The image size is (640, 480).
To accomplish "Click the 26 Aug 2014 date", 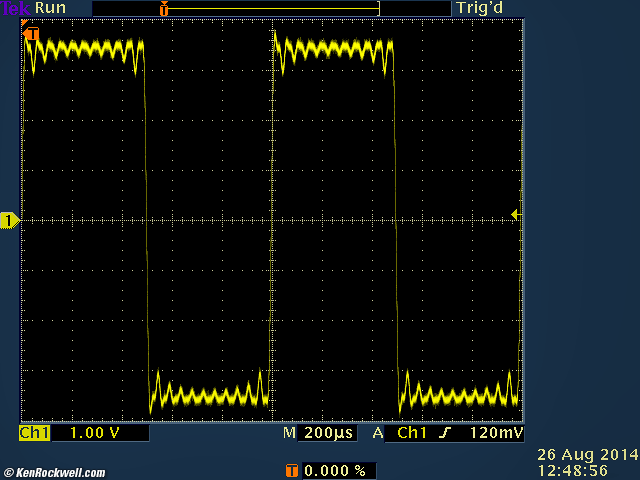I will pyautogui.click(x=588, y=454).
